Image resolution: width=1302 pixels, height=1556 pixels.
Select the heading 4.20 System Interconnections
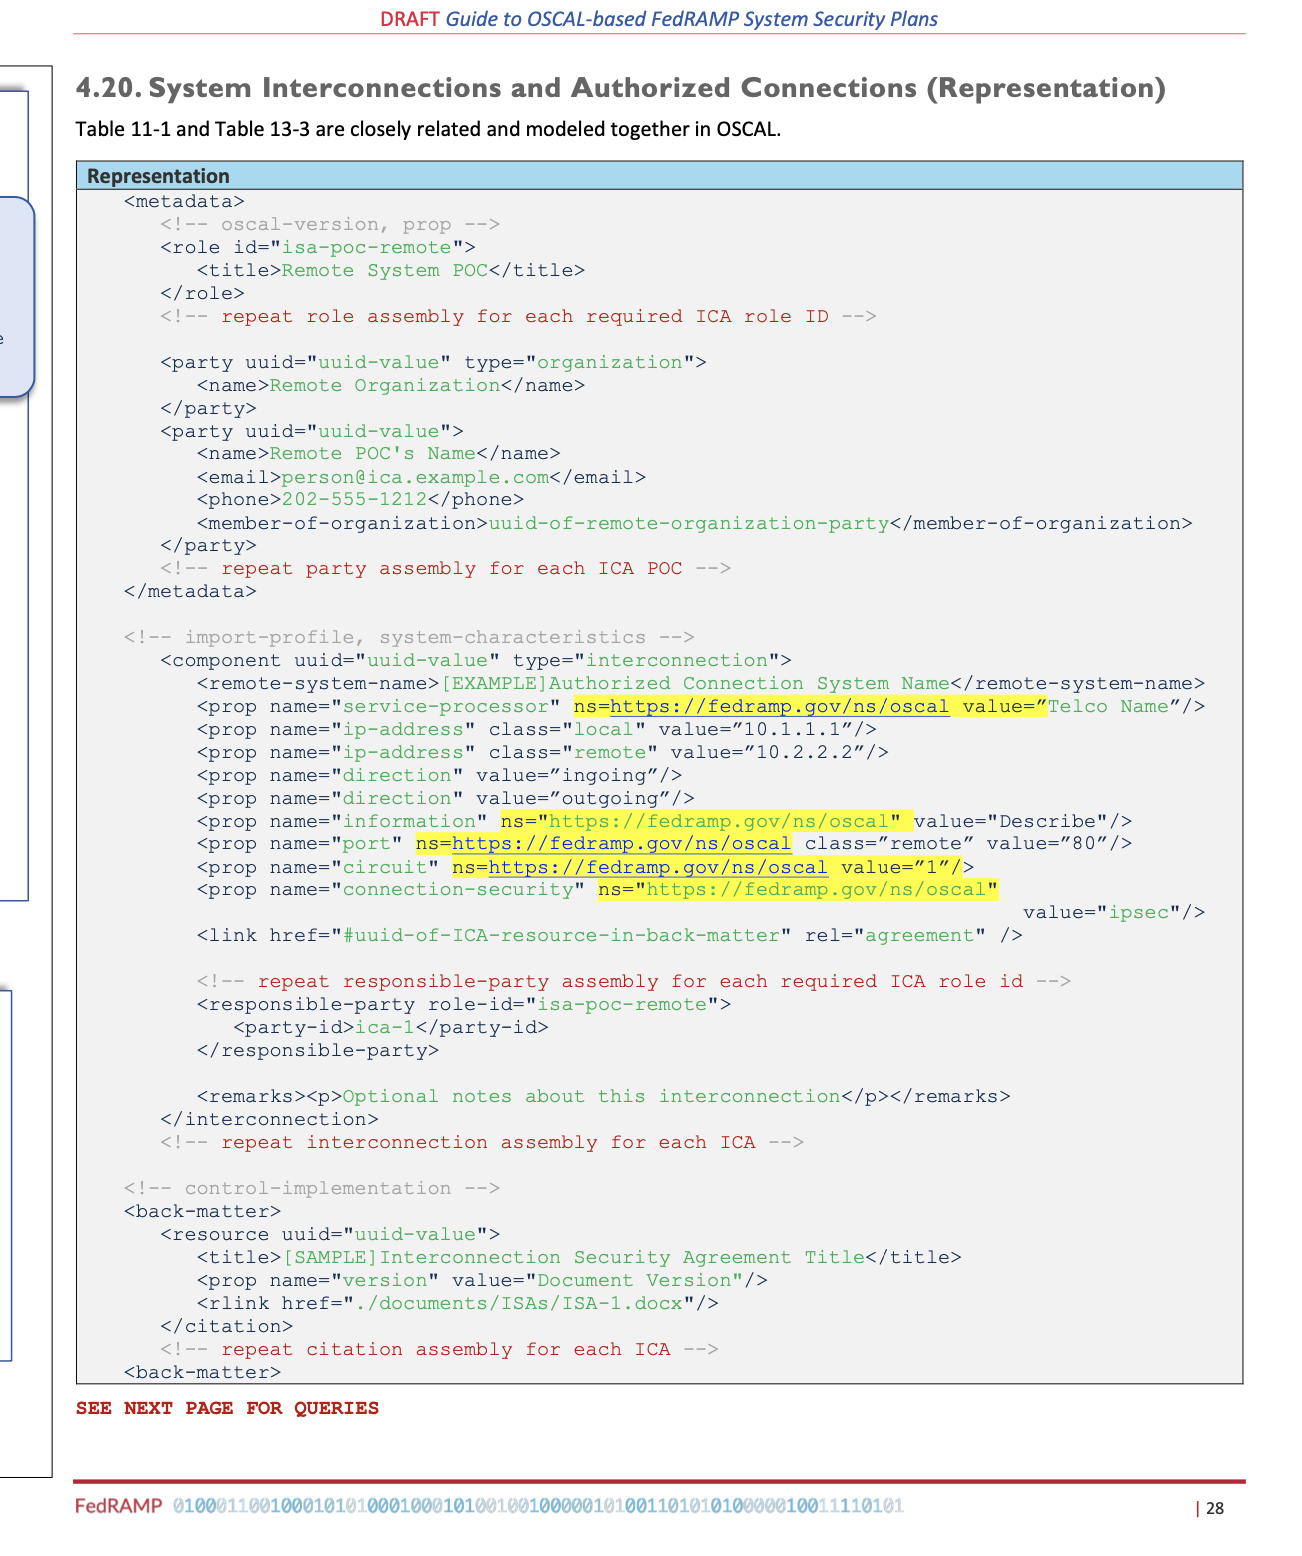620,88
